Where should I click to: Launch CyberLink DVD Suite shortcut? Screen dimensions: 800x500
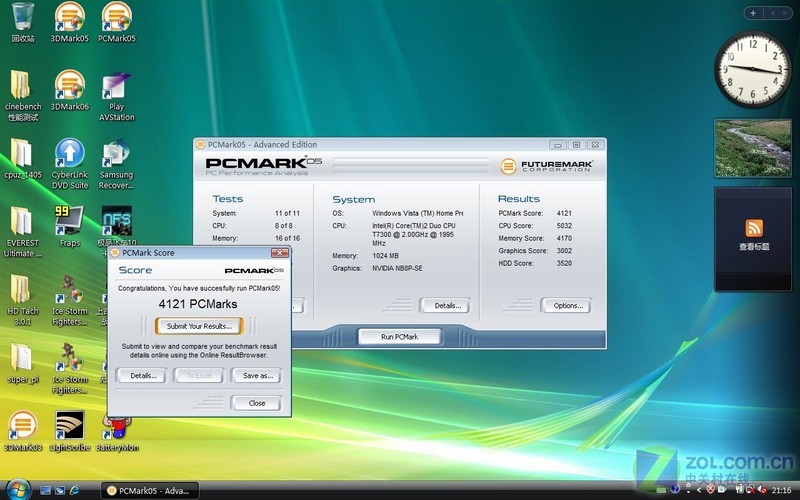pos(69,163)
